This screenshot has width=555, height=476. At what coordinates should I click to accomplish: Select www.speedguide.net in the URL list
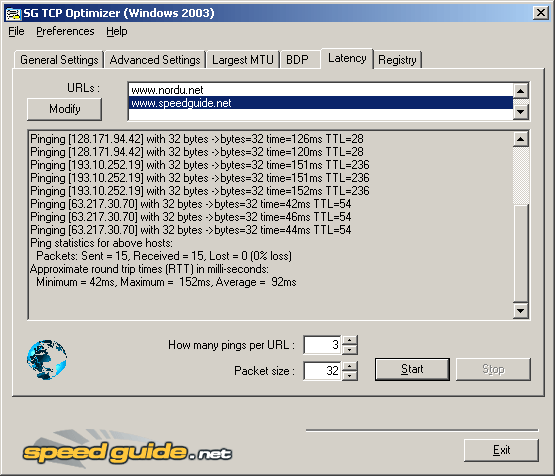coord(321,103)
